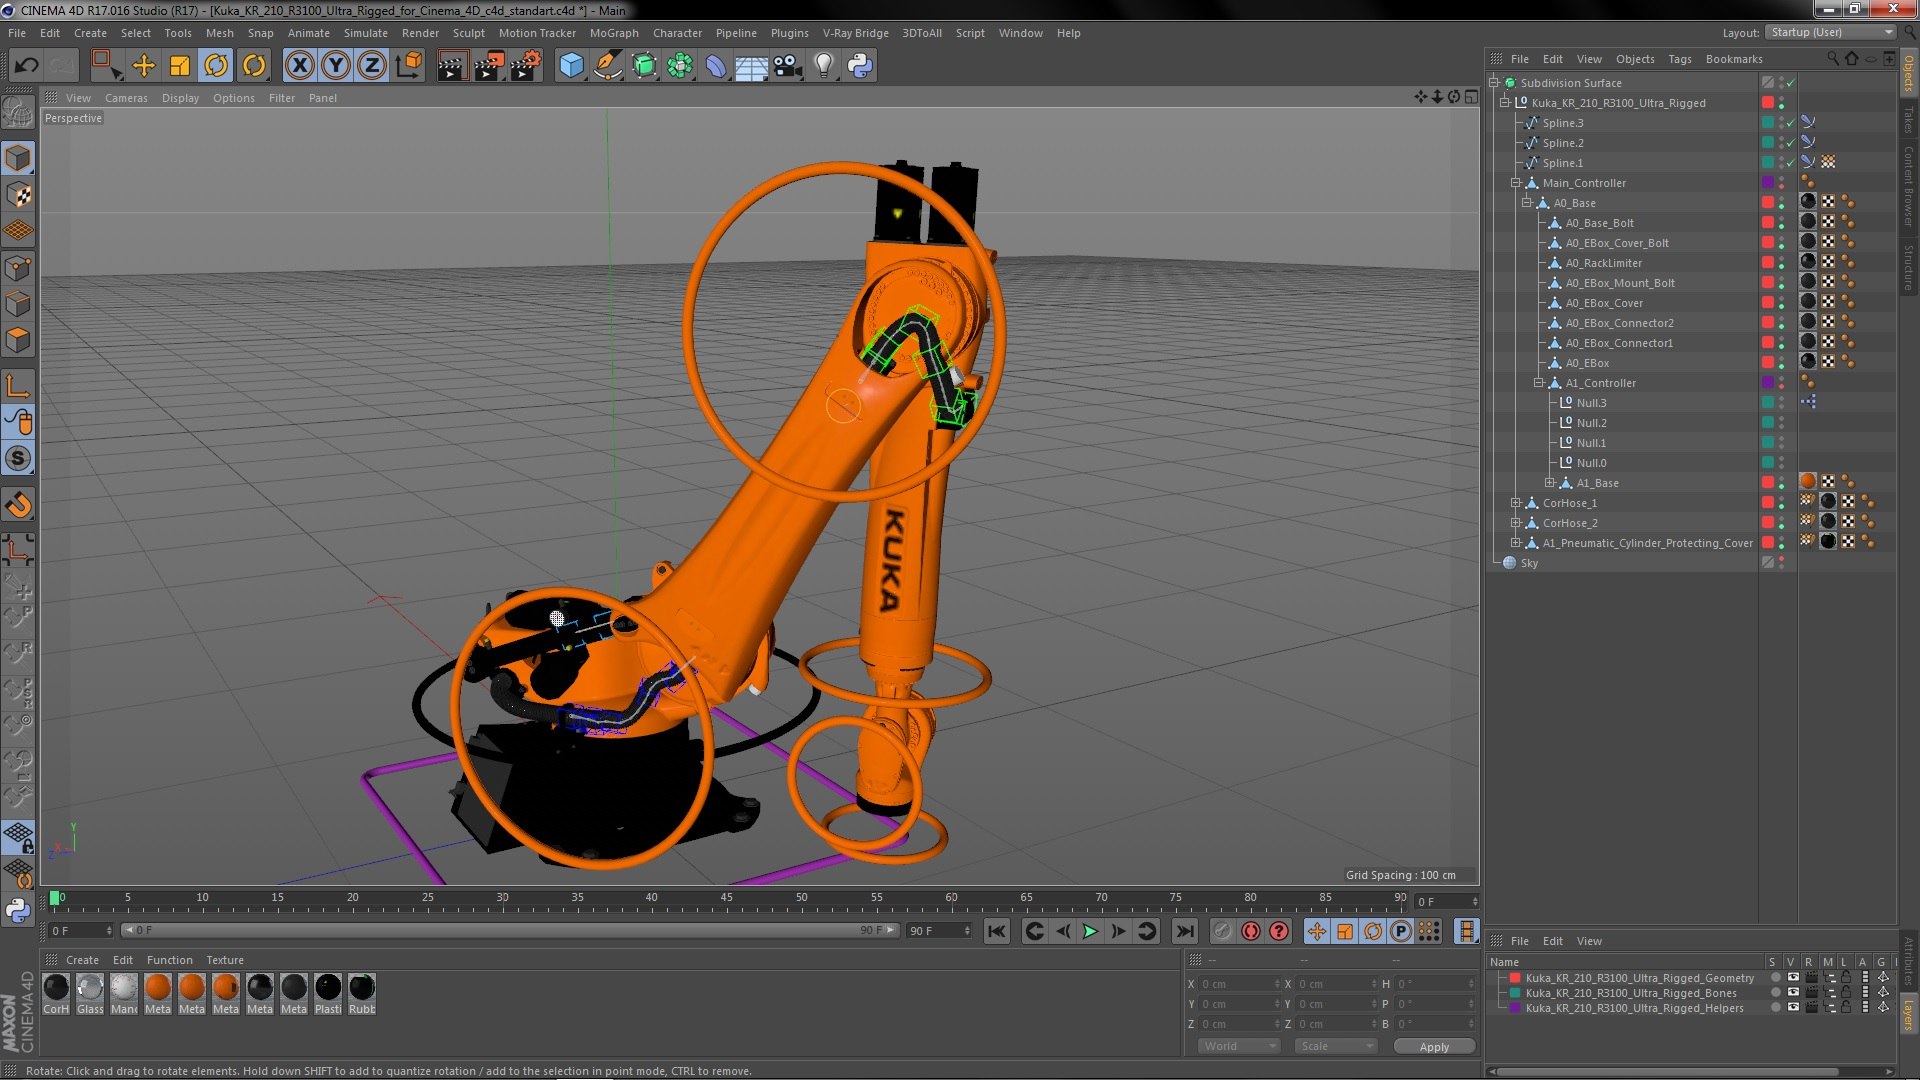Click the Floor grid object icon
The width and height of the screenshot is (1920, 1080).
point(751,66)
